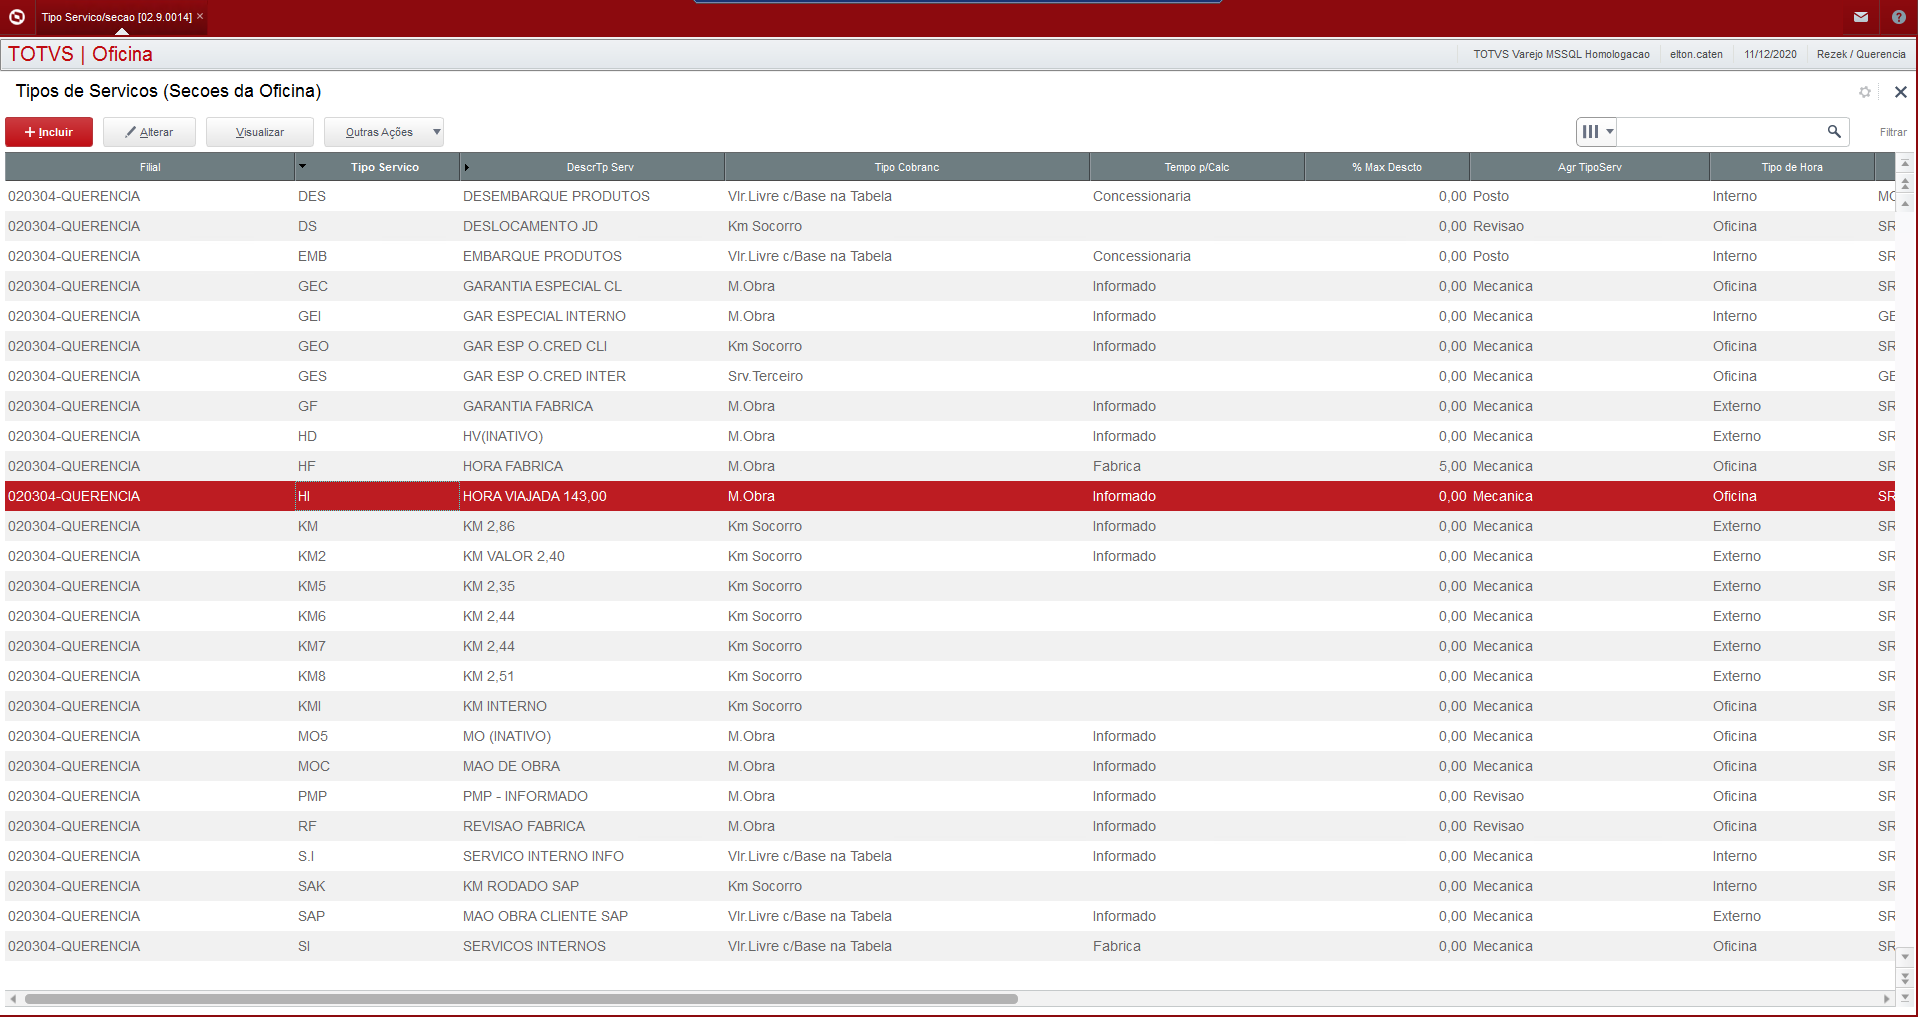
Task: Select the KM INTERNO row
Action: [x=950, y=706]
